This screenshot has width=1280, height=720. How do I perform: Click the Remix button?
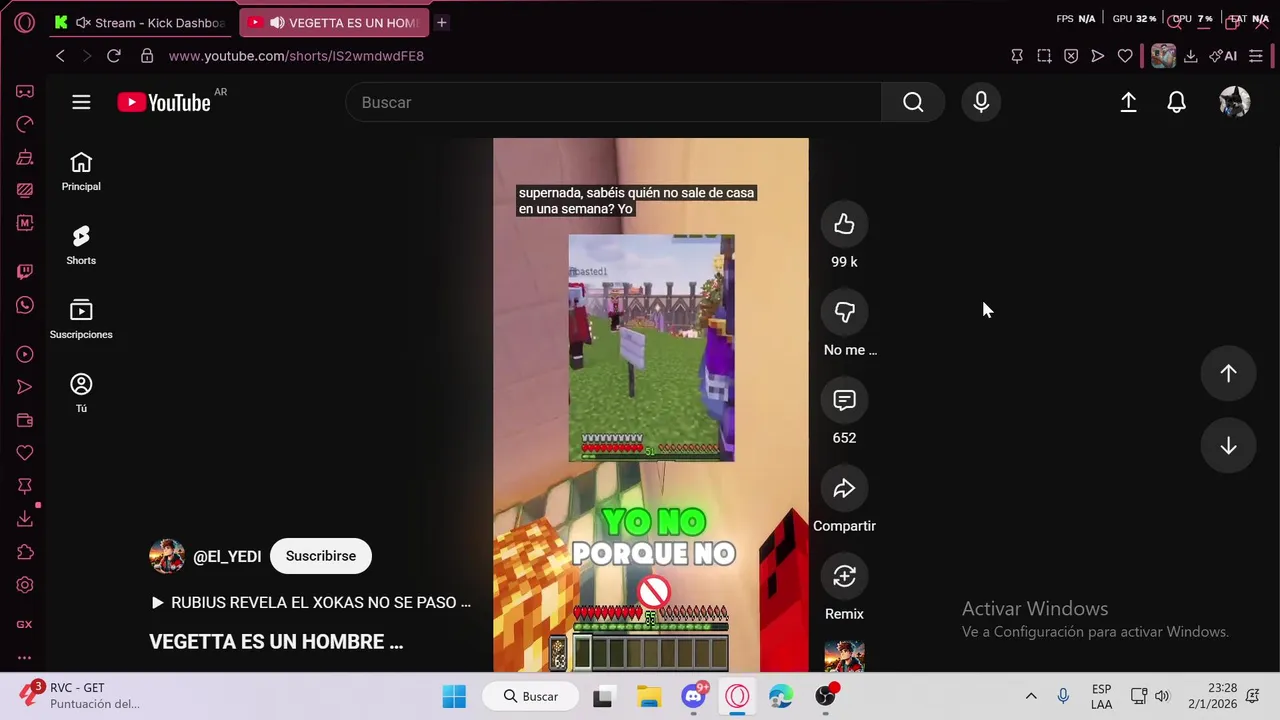[x=844, y=576]
